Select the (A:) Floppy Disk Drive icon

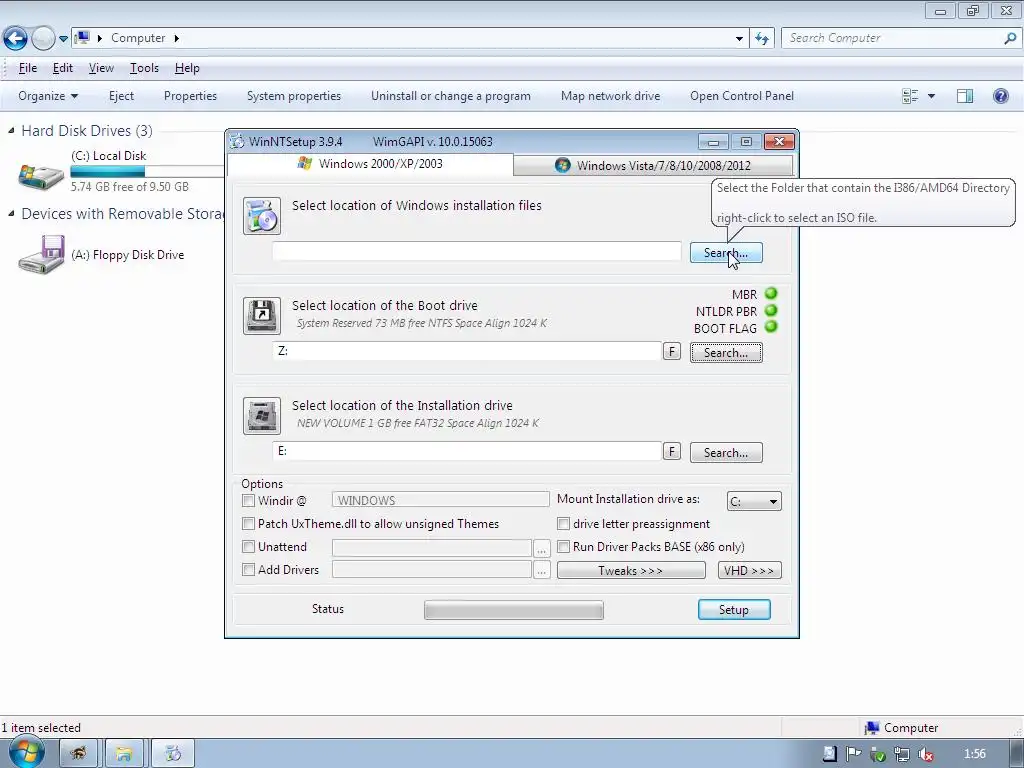[x=41, y=255]
